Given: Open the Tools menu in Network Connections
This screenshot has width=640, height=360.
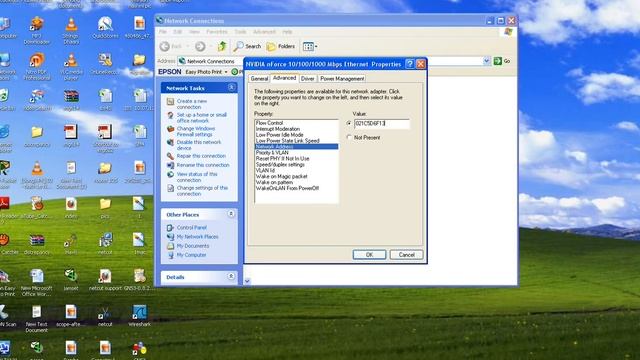Looking at the screenshot, I should [240, 32].
